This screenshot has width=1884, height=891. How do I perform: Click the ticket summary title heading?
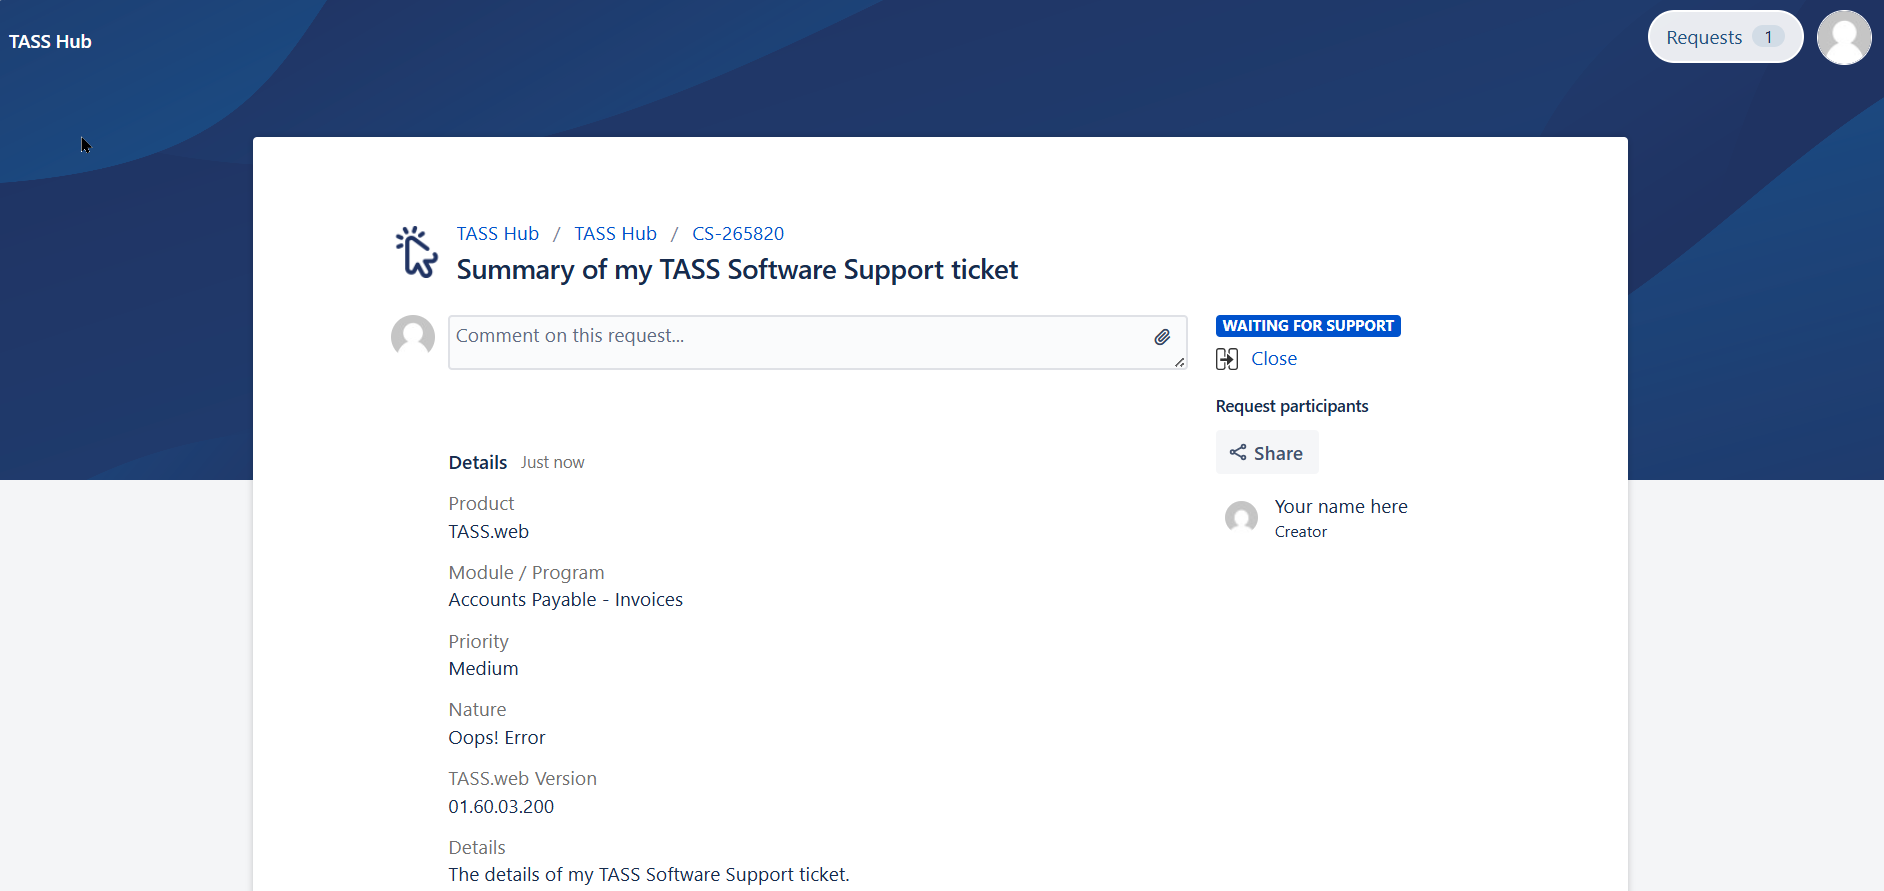coord(737,270)
